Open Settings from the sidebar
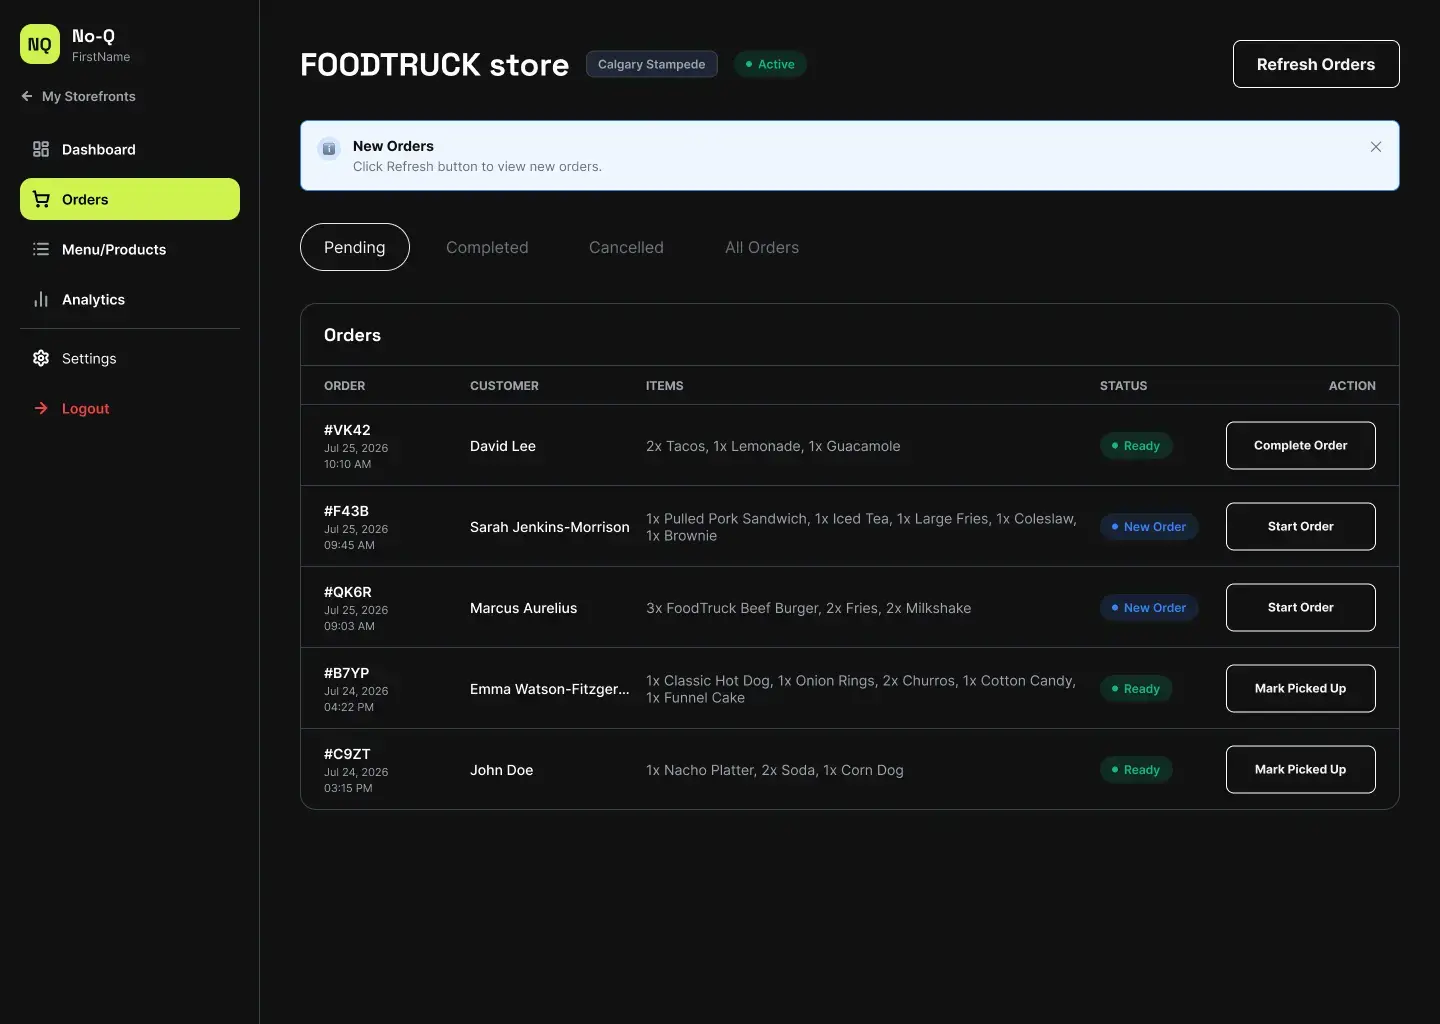This screenshot has width=1440, height=1024. click(x=130, y=358)
